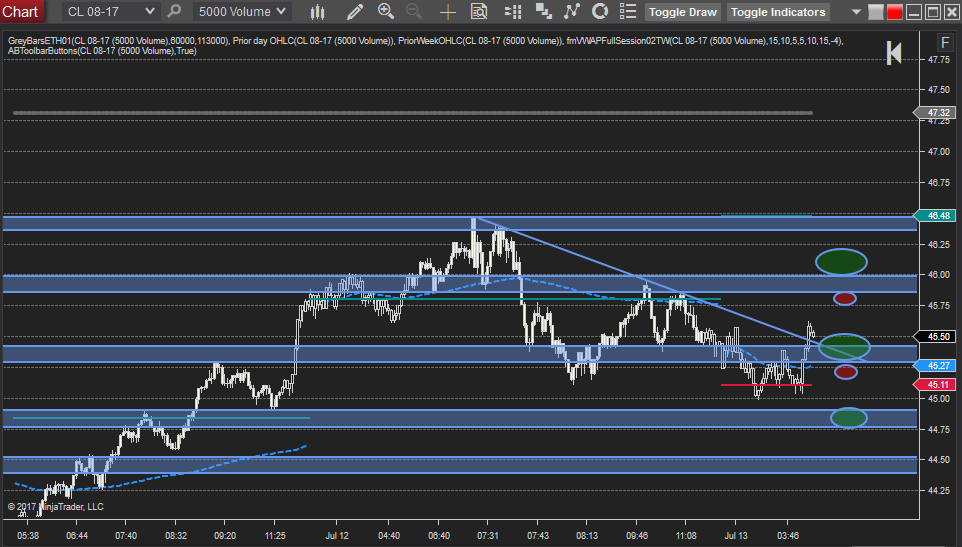962x547 pixels.
Task: Click the Jul 13 date label
Action: (736, 535)
